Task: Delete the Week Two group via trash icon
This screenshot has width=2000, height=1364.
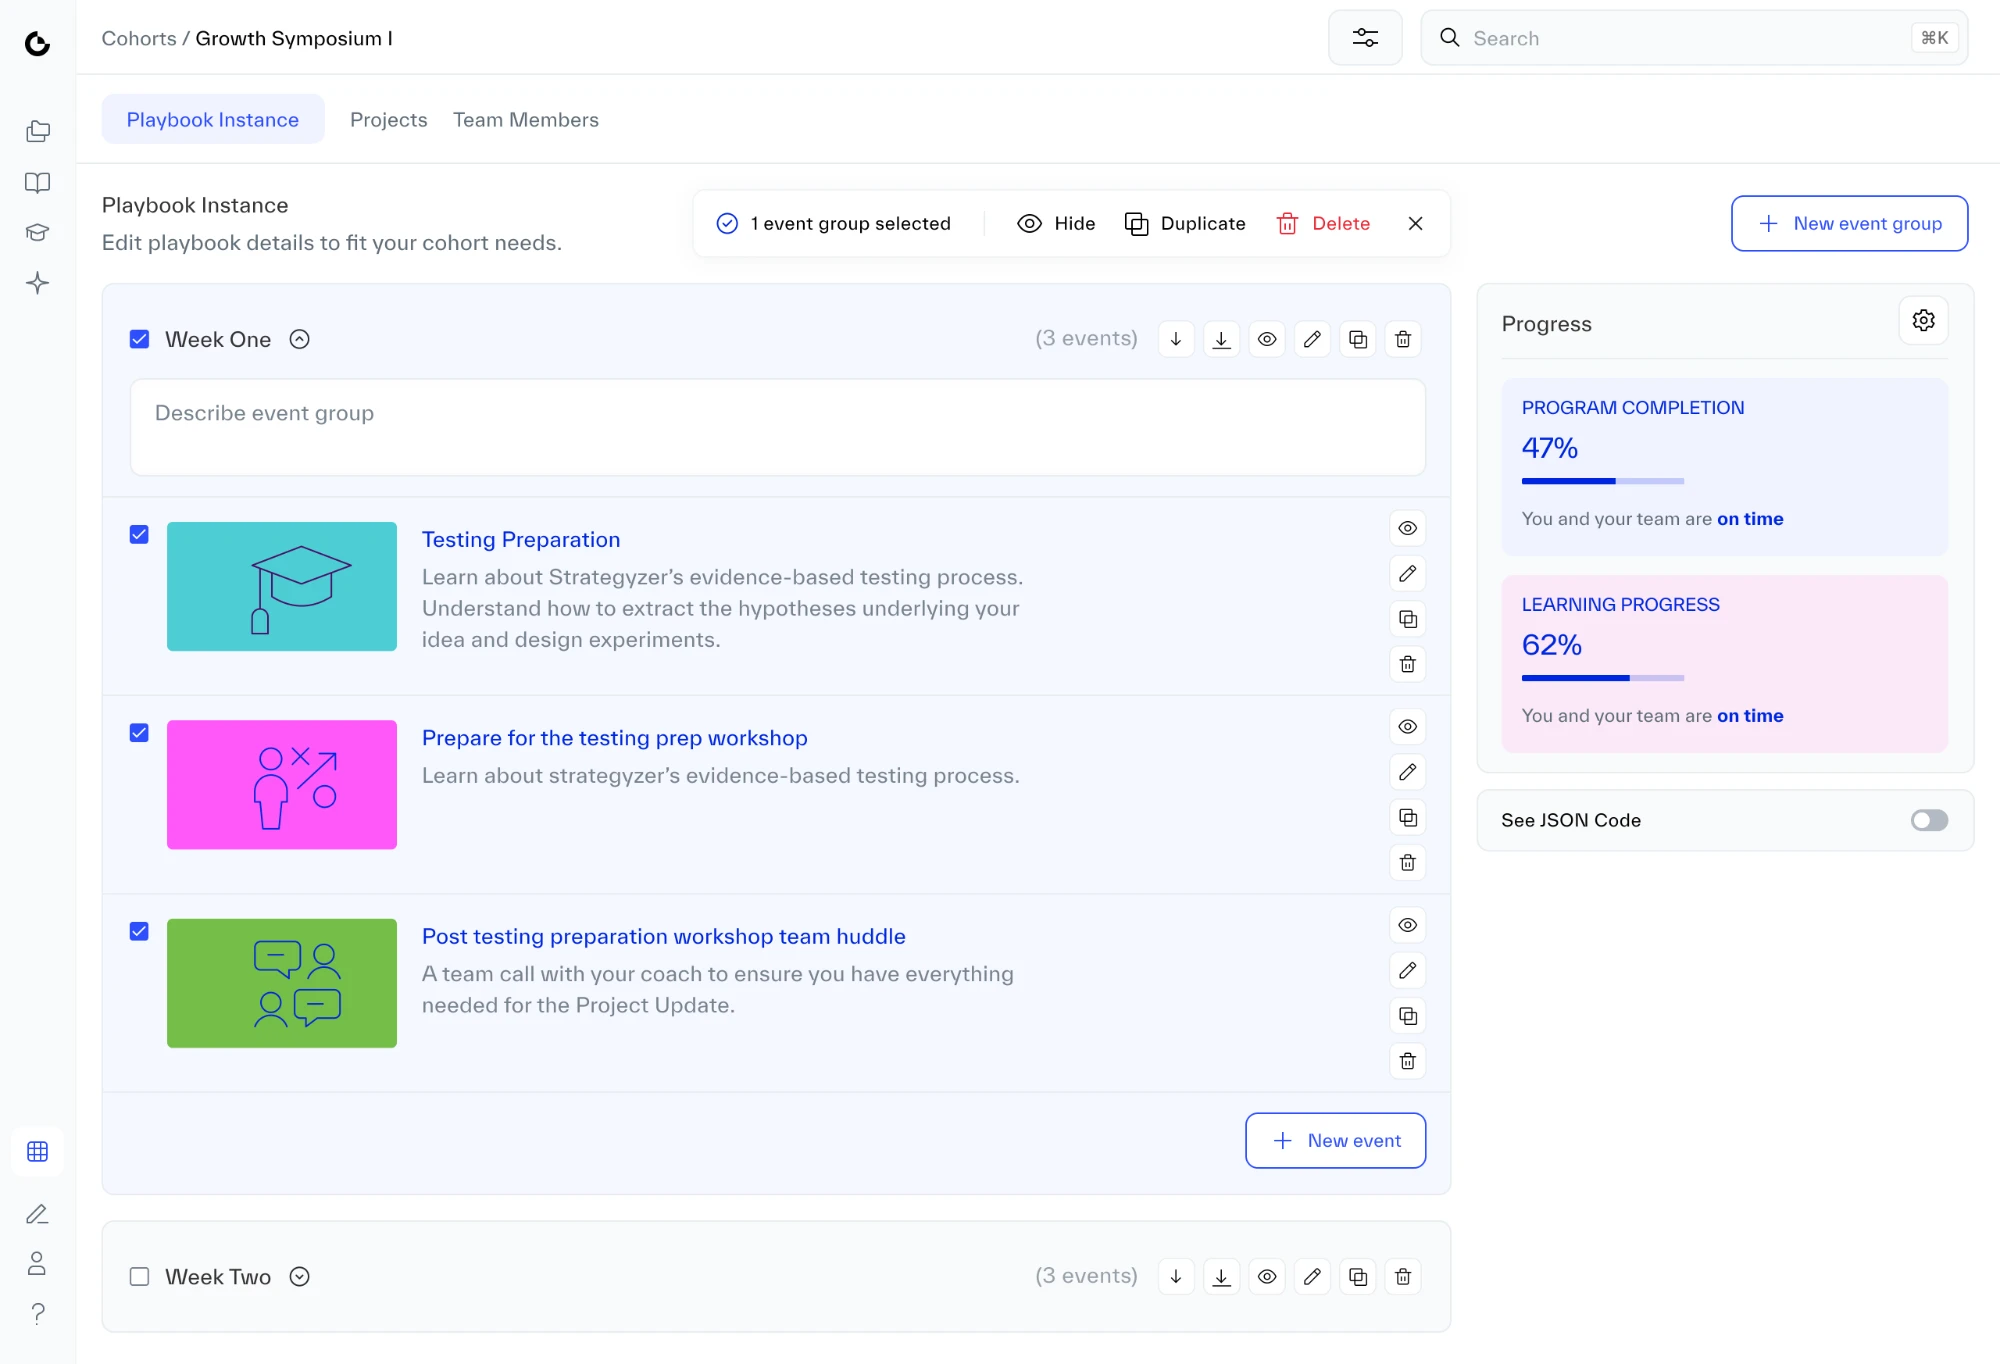Action: [1403, 1276]
